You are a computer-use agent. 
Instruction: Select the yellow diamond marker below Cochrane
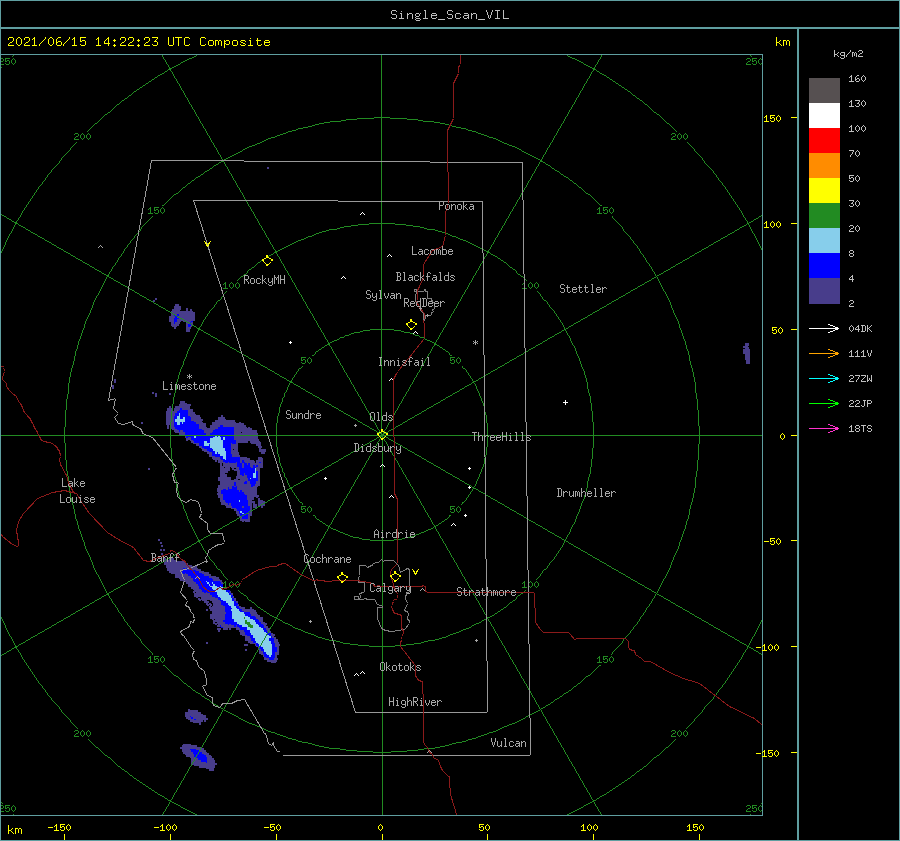[x=342, y=577]
